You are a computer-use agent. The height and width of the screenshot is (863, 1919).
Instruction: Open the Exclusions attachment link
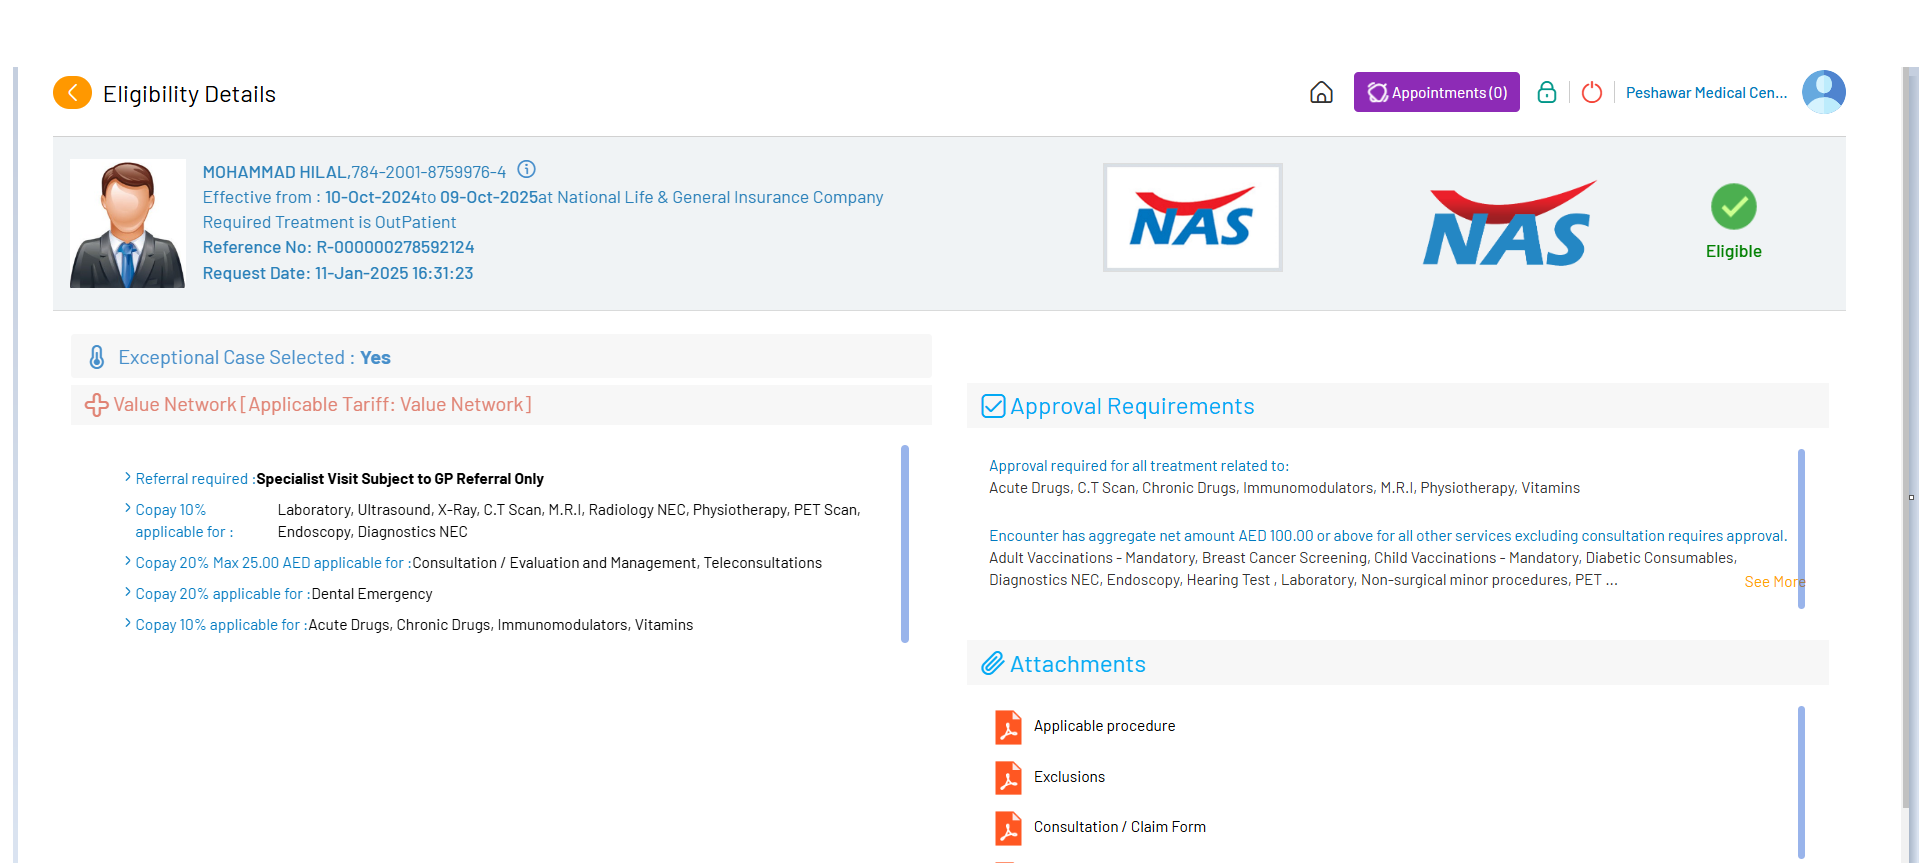[x=1069, y=777]
